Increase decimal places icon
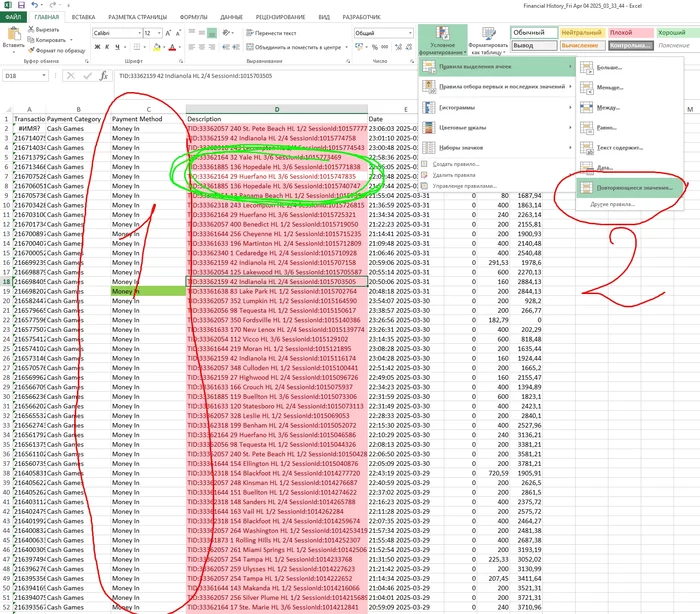The height and width of the screenshot is (614, 700). pyautogui.click(x=399, y=47)
